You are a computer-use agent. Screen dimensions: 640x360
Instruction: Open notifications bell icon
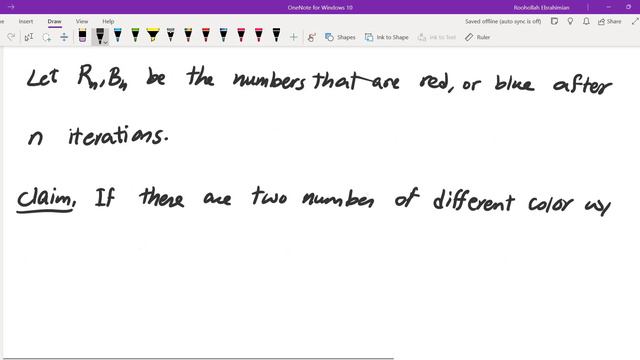(586, 21)
